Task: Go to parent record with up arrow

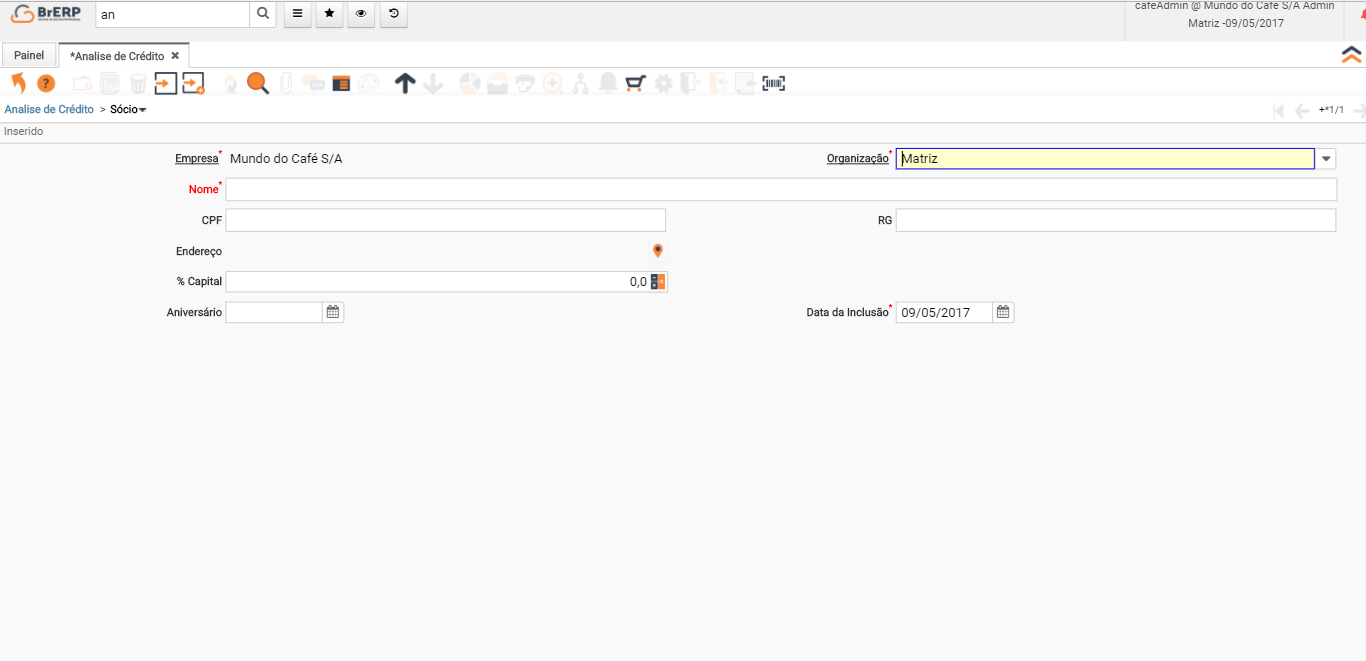Action: tap(405, 84)
